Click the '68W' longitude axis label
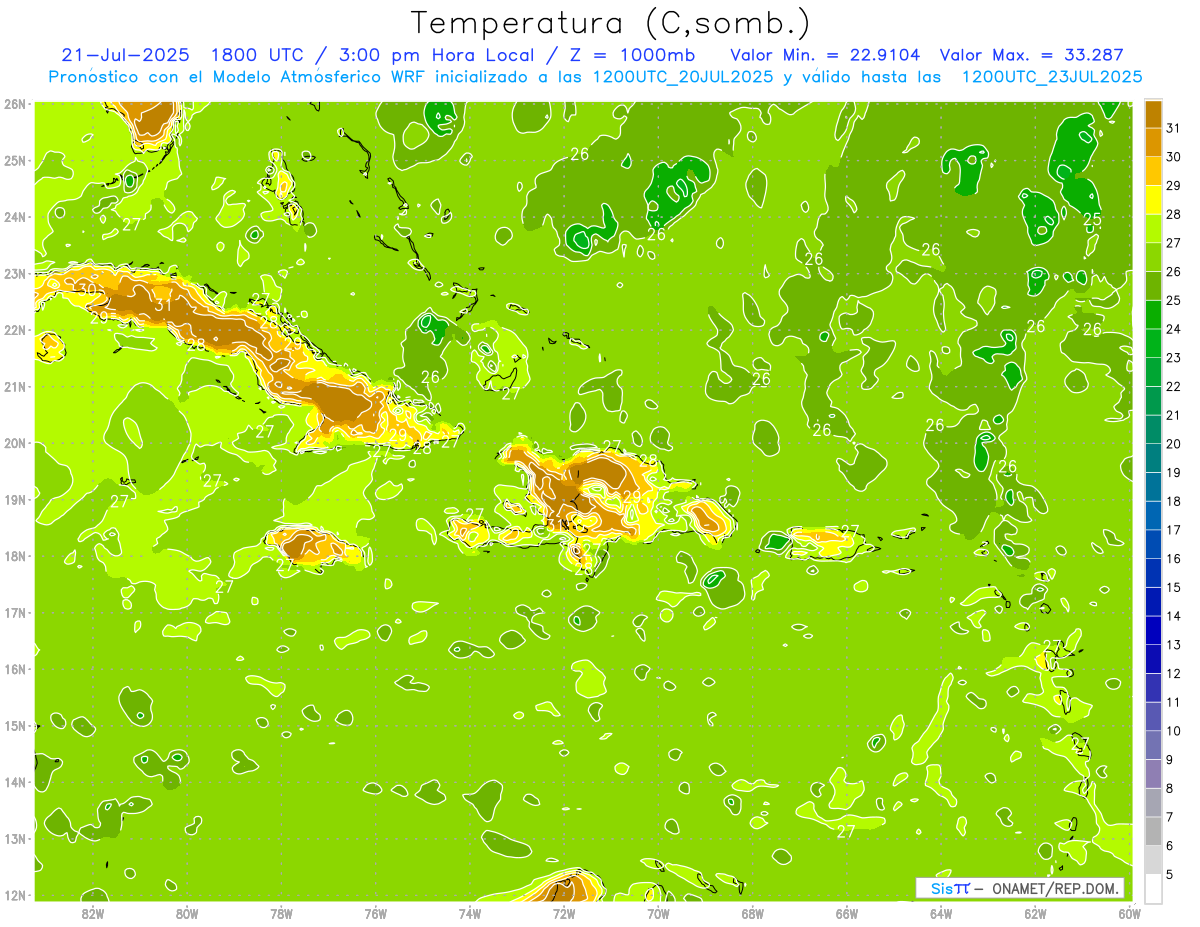 point(753,913)
